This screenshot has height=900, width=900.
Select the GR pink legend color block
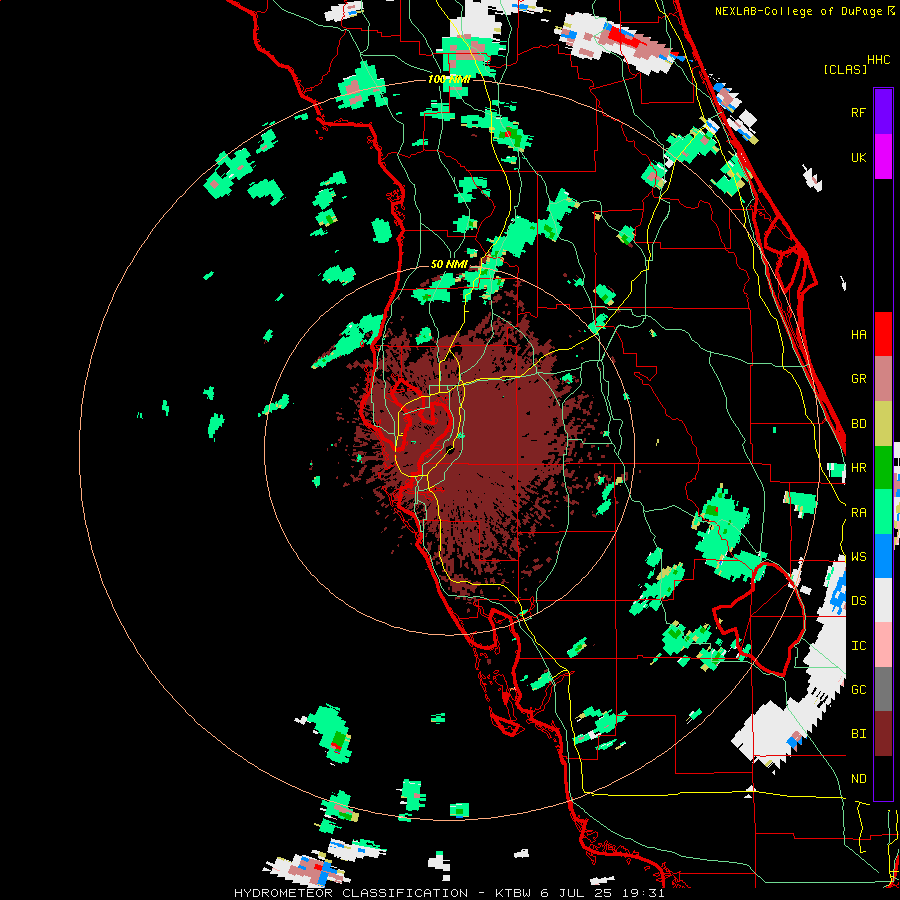(883, 379)
